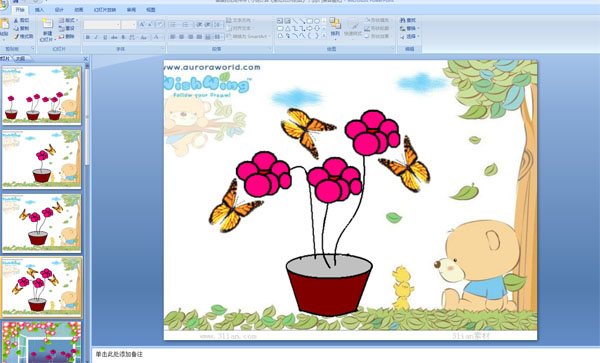Image resolution: width=600 pixels, height=363 pixels.
Task: Click the slide Reset (重设) icon
Action: click(61, 28)
